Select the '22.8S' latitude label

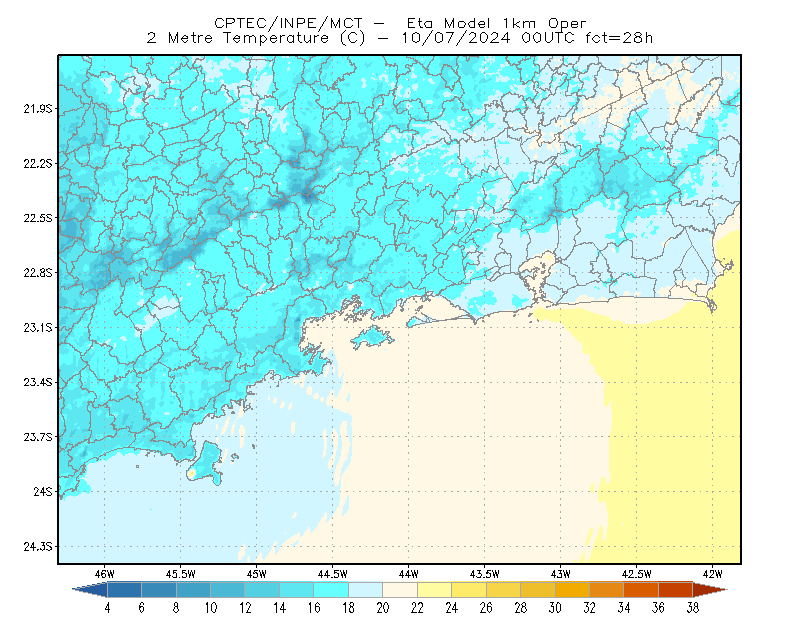[x=38, y=273]
